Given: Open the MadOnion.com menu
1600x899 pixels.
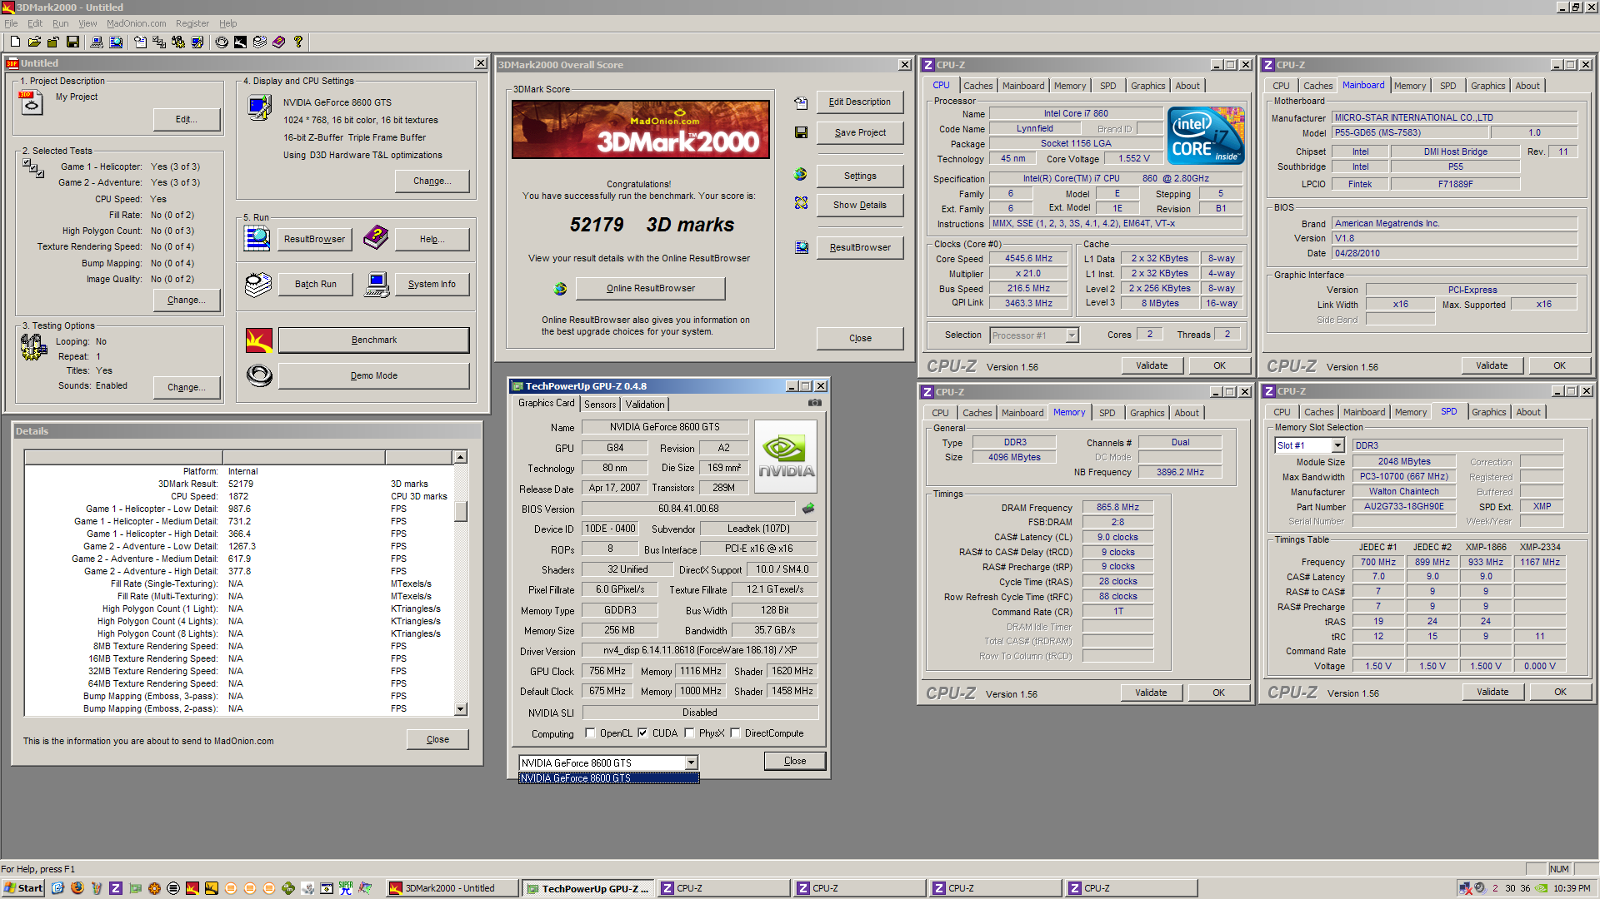Looking at the screenshot, I should (136, 23).
